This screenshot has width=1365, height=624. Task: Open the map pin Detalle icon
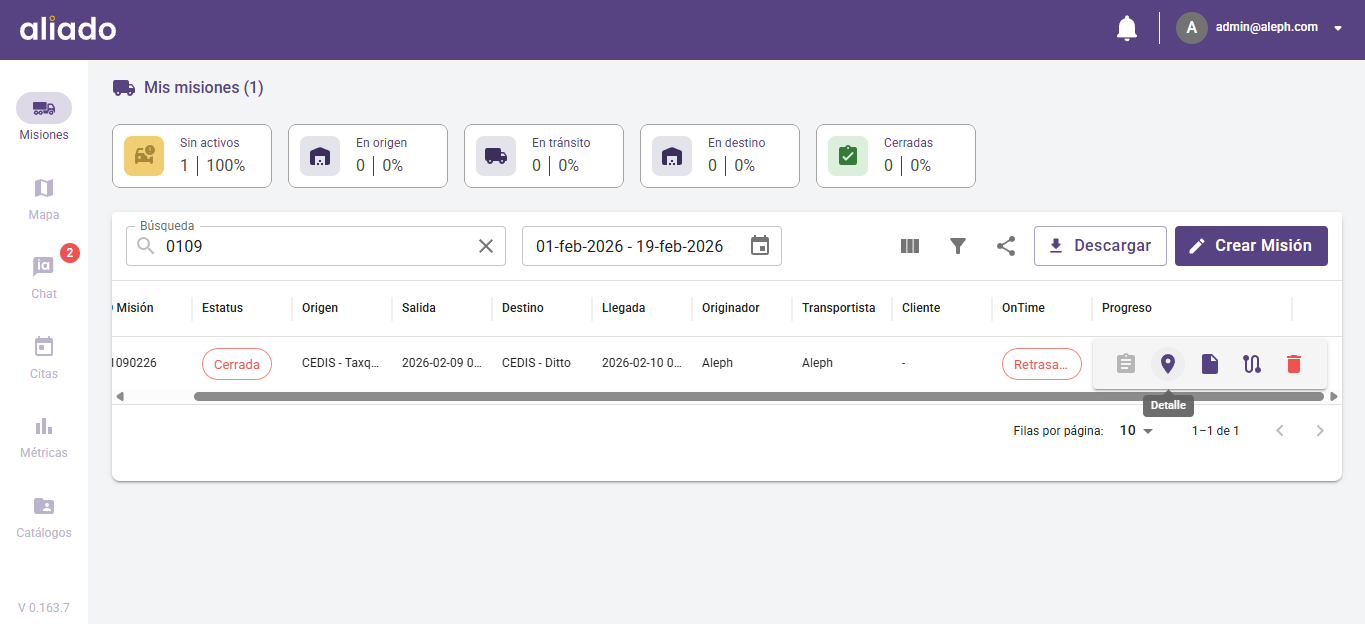pyautogui.click(x=1168, y=364)
